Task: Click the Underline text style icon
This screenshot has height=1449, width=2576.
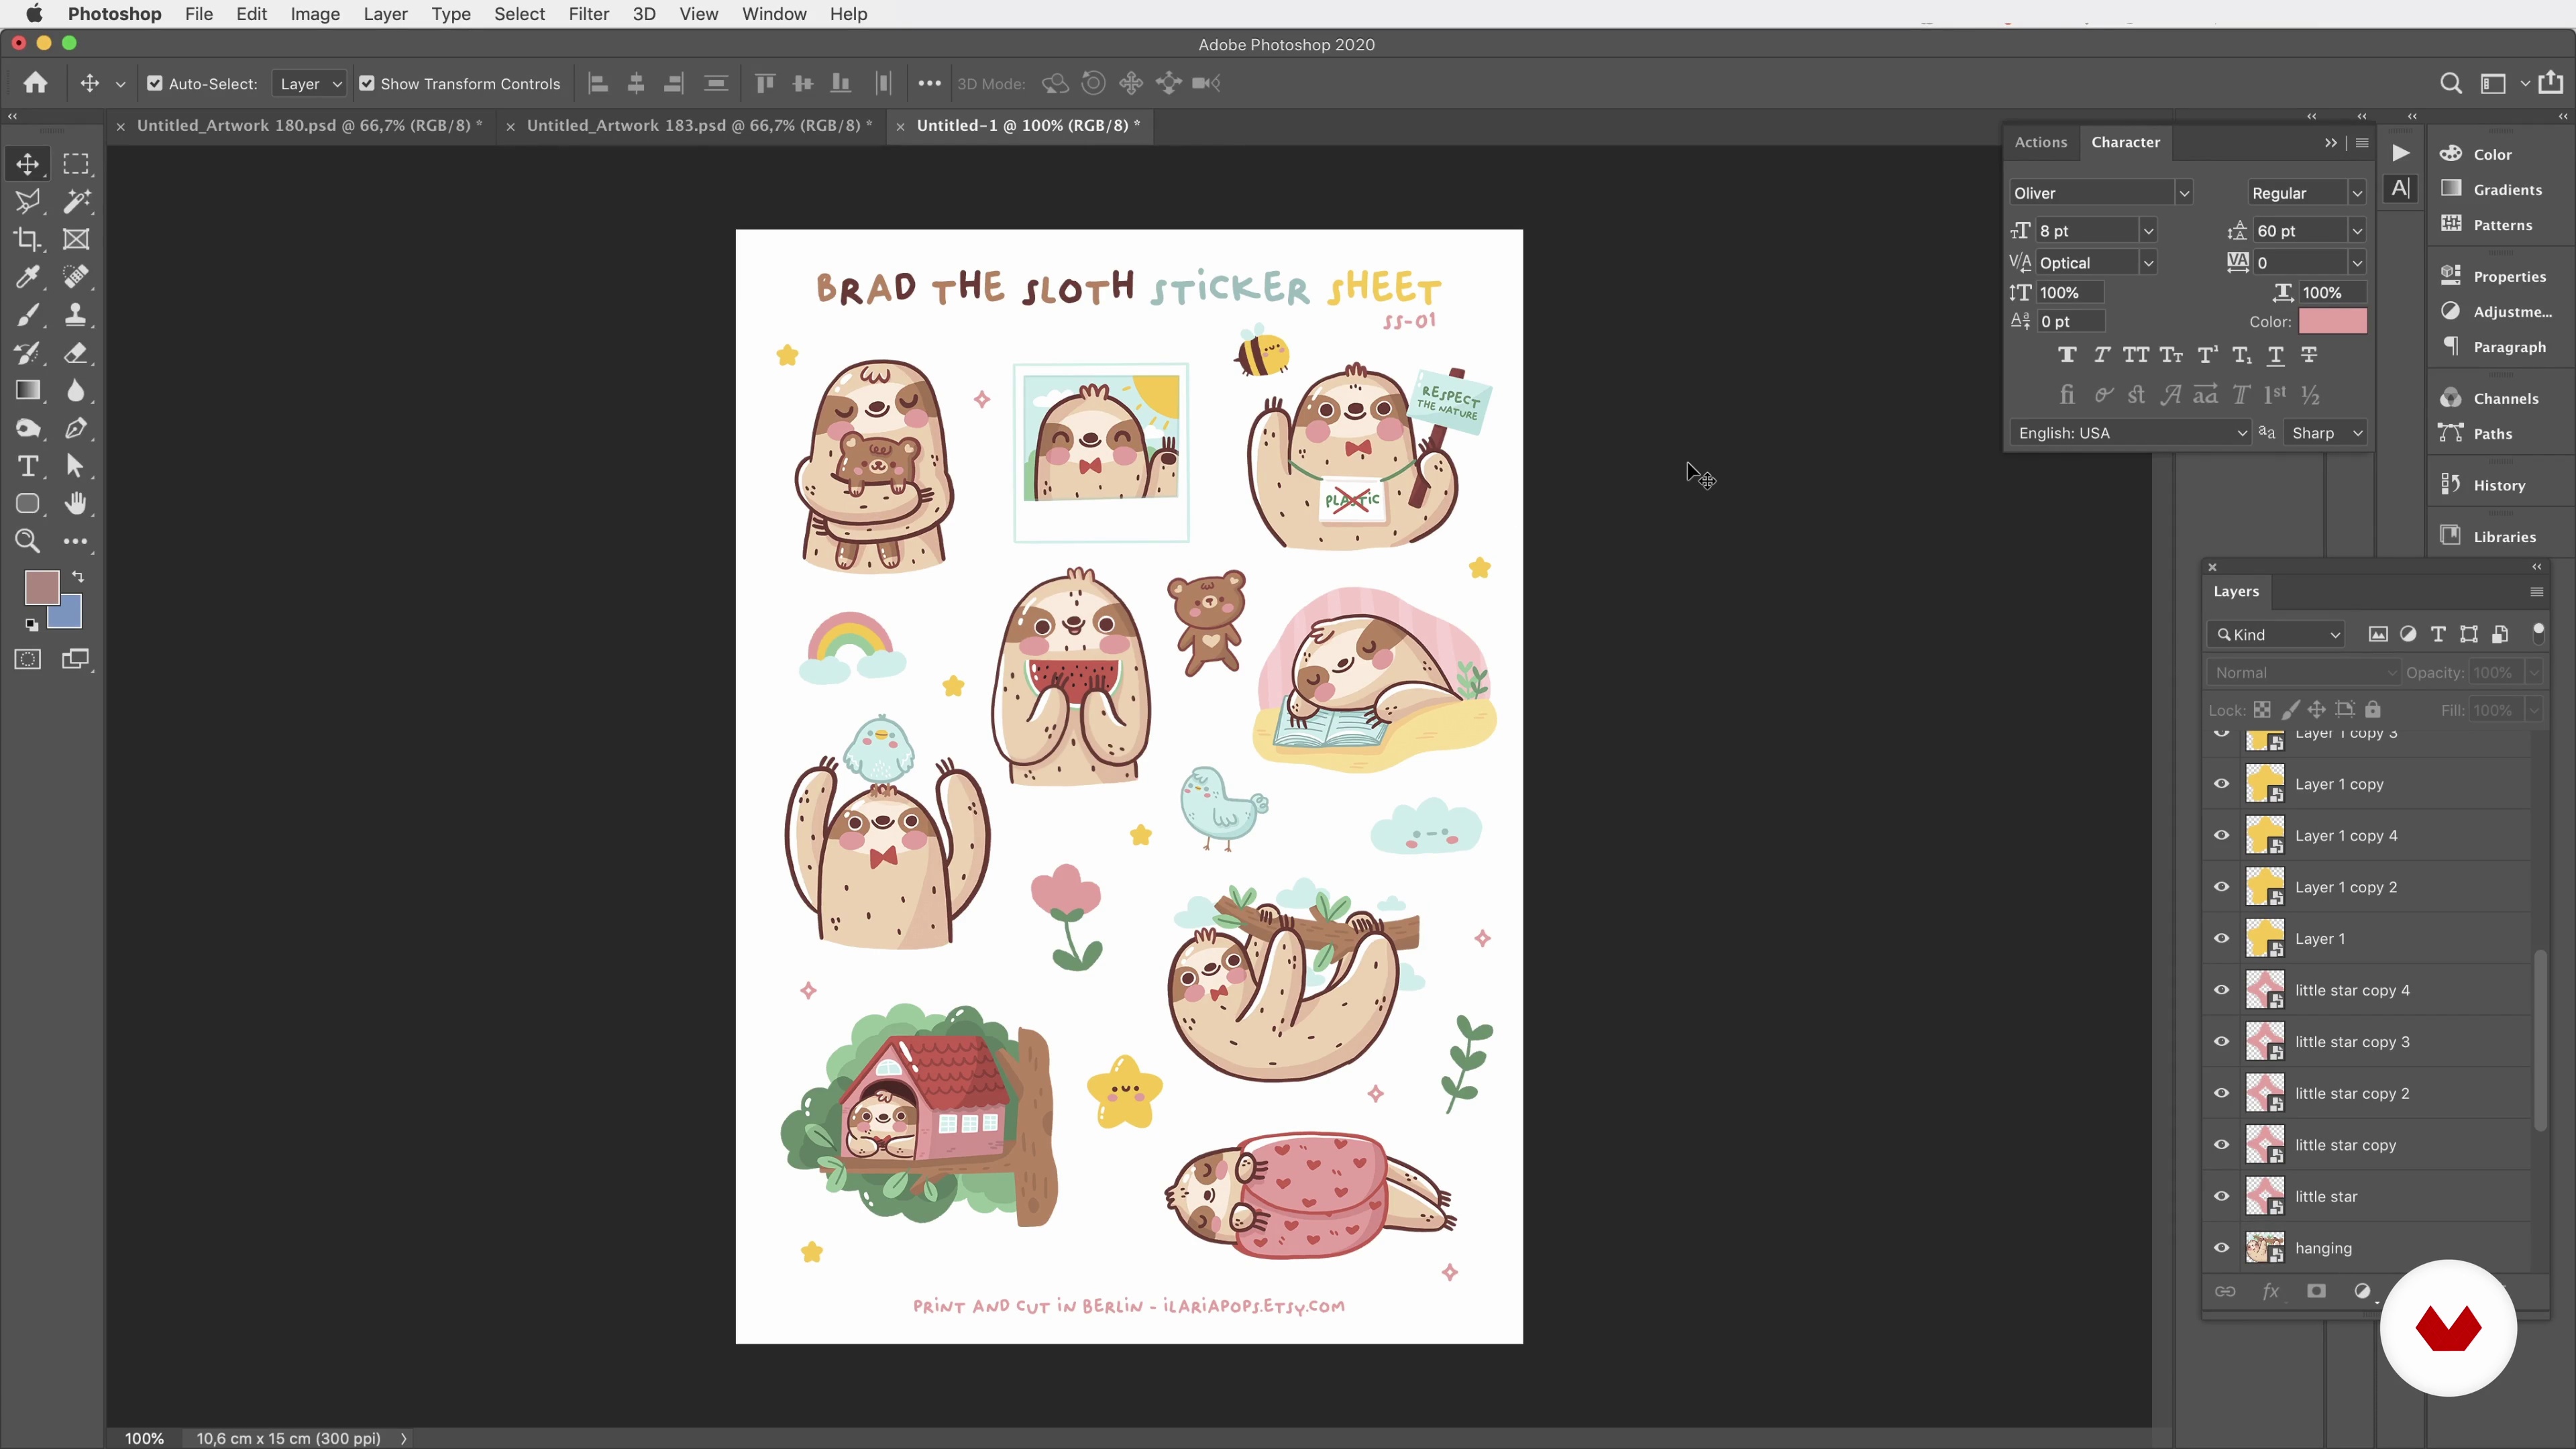Action: pyautogui.click(x=2275, y=355)
